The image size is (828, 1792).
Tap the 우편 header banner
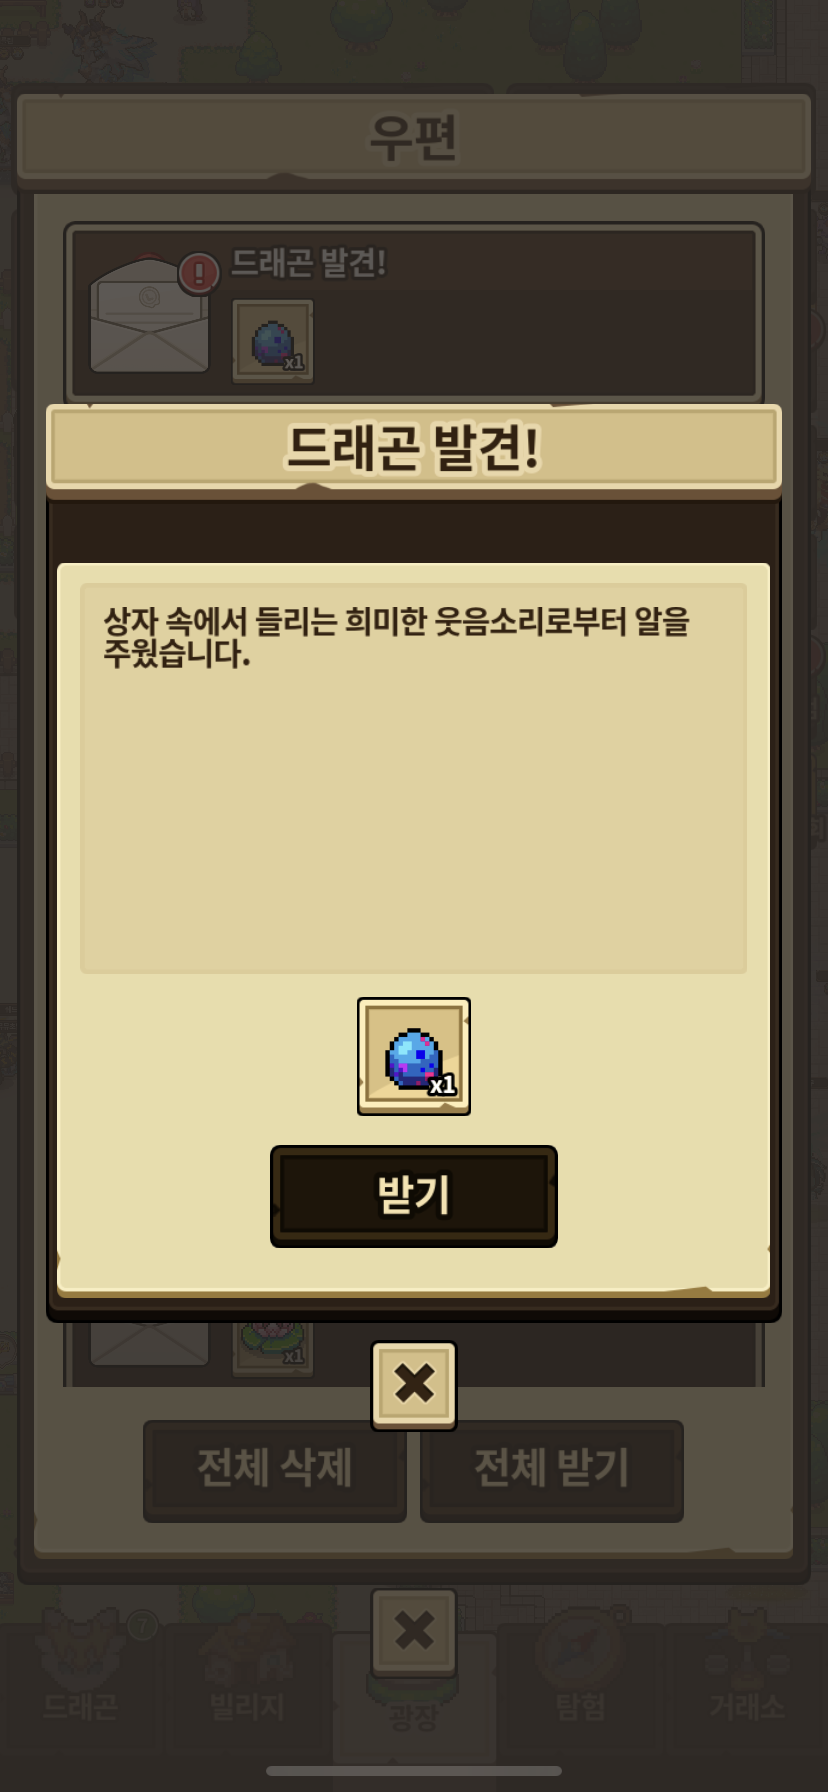tap(414, 138)
